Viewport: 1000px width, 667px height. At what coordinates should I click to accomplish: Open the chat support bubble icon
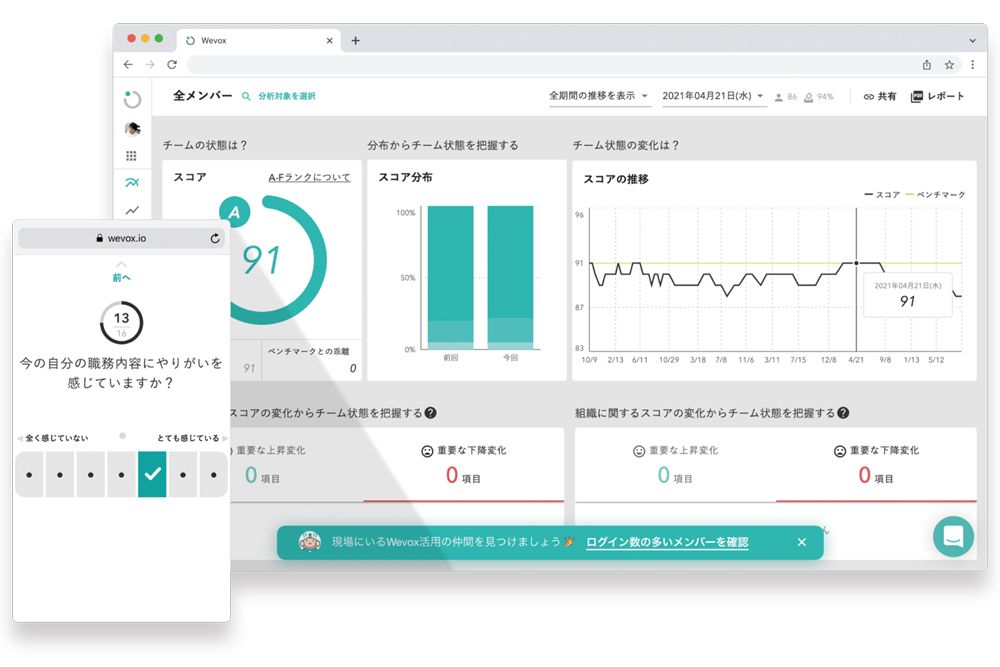(x=952, y=536)
